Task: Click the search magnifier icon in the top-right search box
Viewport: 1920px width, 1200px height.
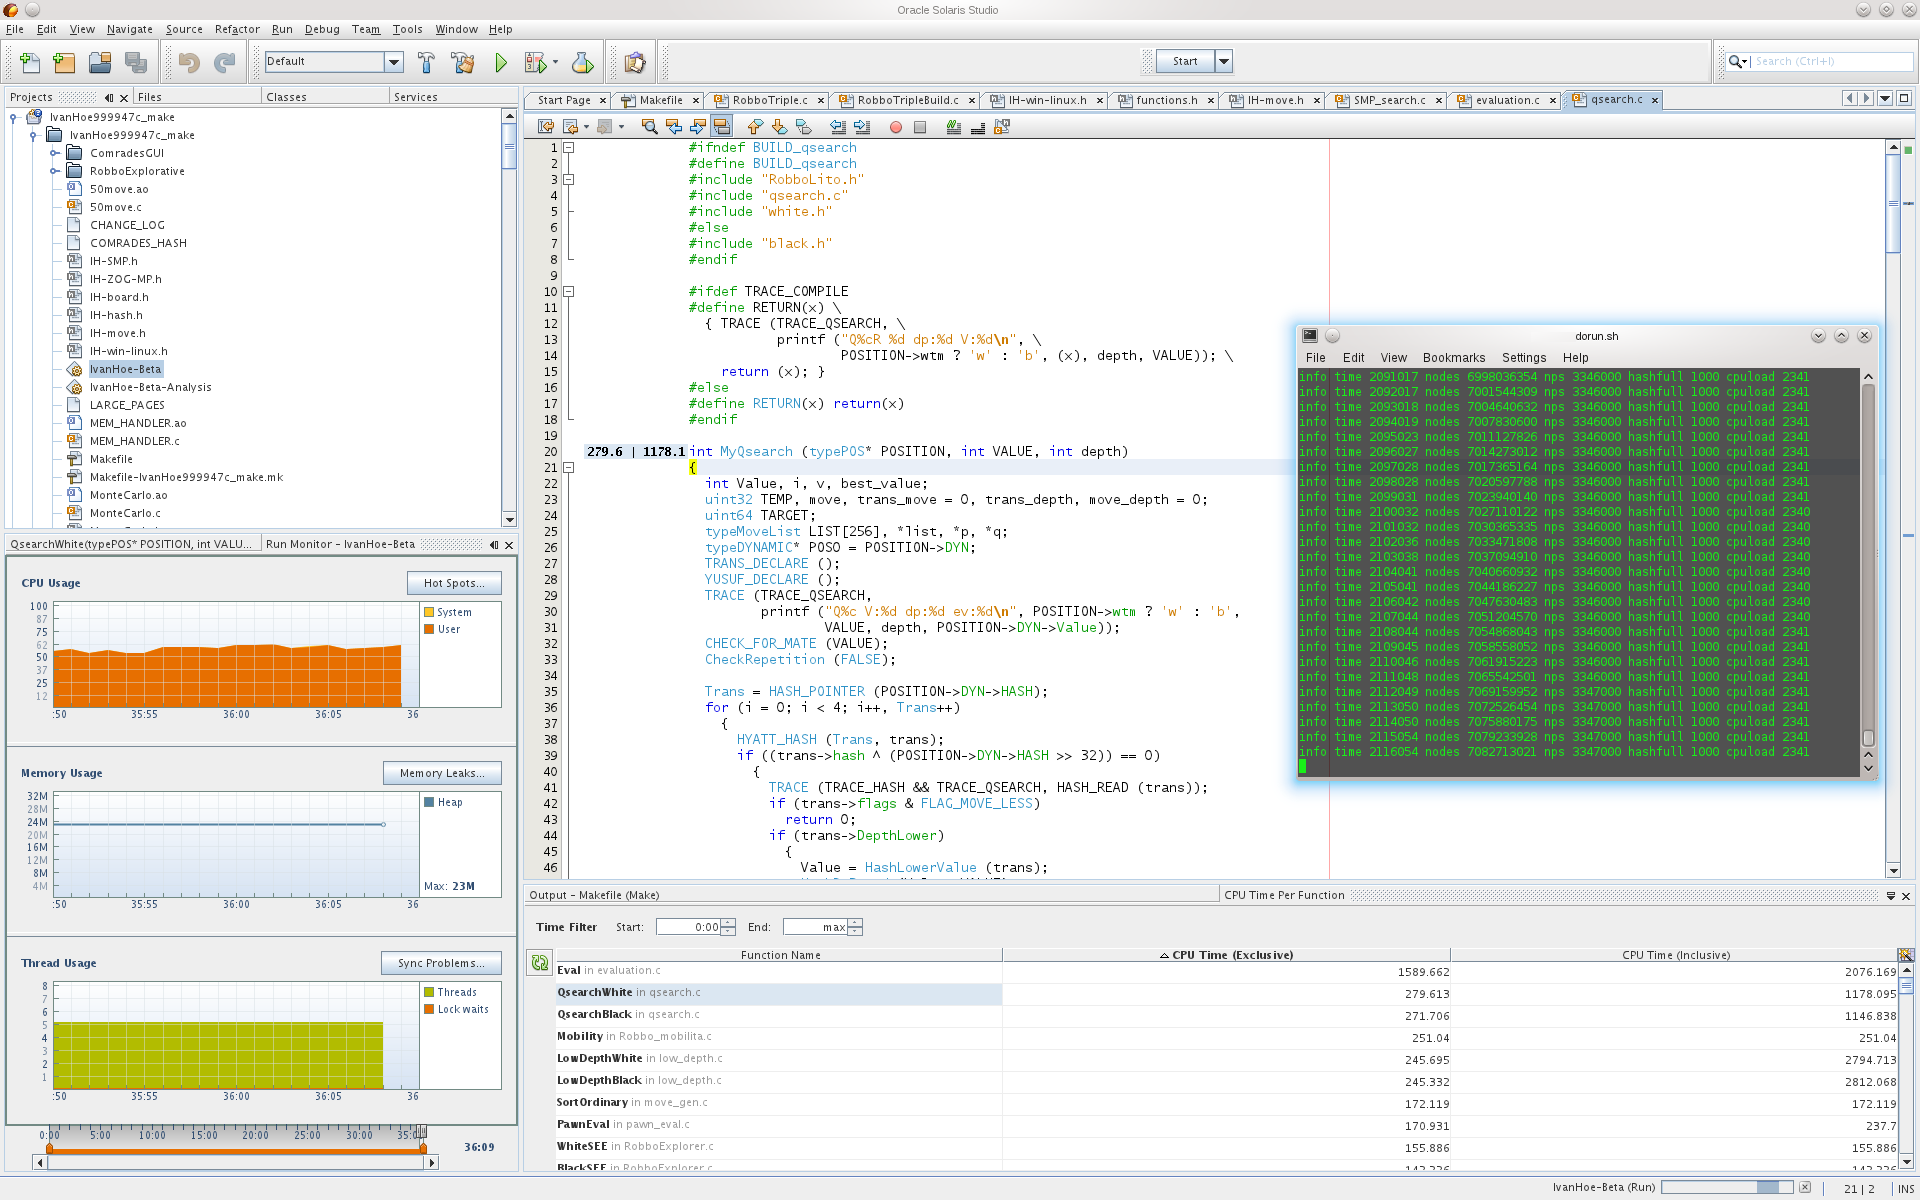Action: tap(1736, 61)
